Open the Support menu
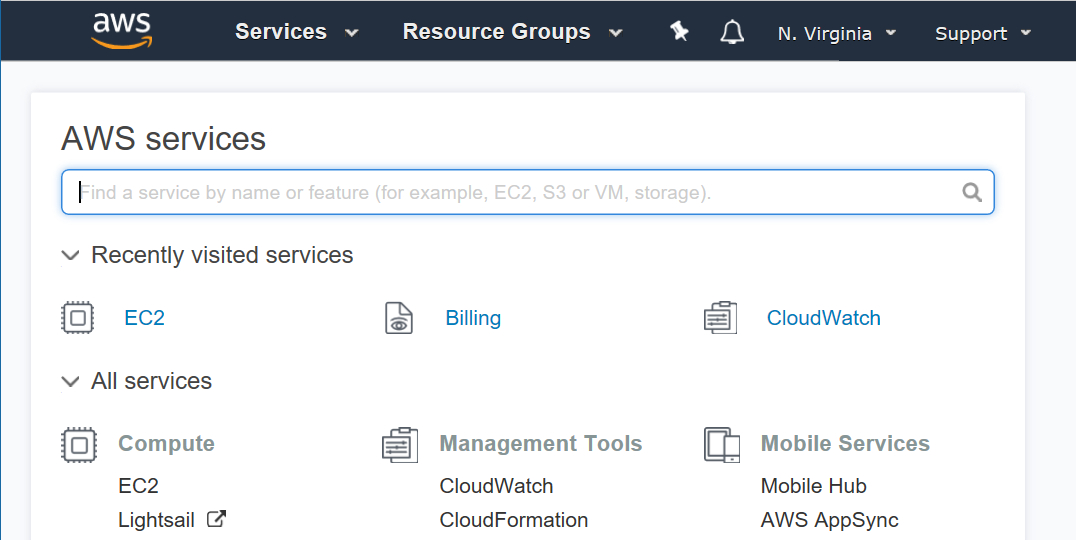Image resolution: width=1076 pixels, height=540 pixels. 983,34
